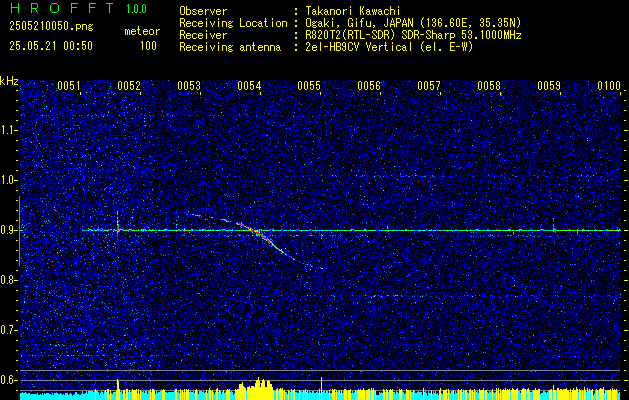The image size is (629, 400).
Task: Click the 0059 time marker
Action: click(549, 85)
